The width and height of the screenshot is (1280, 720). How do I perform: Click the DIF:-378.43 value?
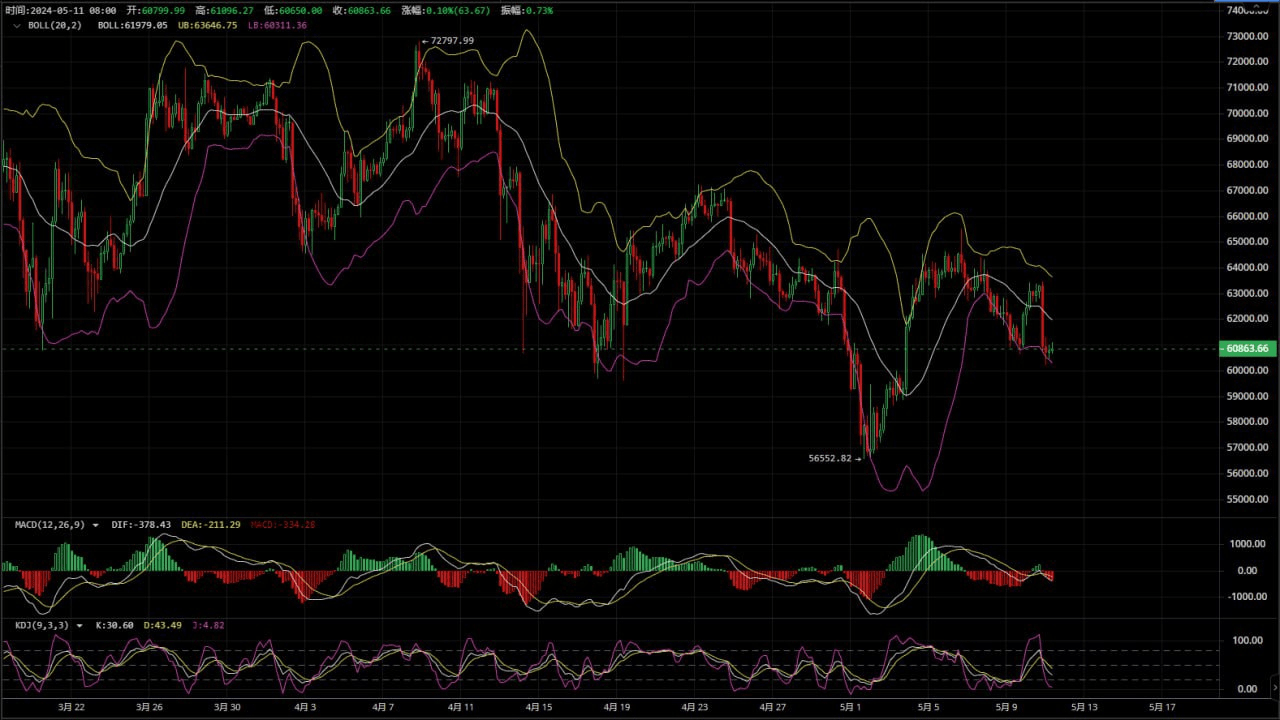pyautogui.click(x=141, y=525)
